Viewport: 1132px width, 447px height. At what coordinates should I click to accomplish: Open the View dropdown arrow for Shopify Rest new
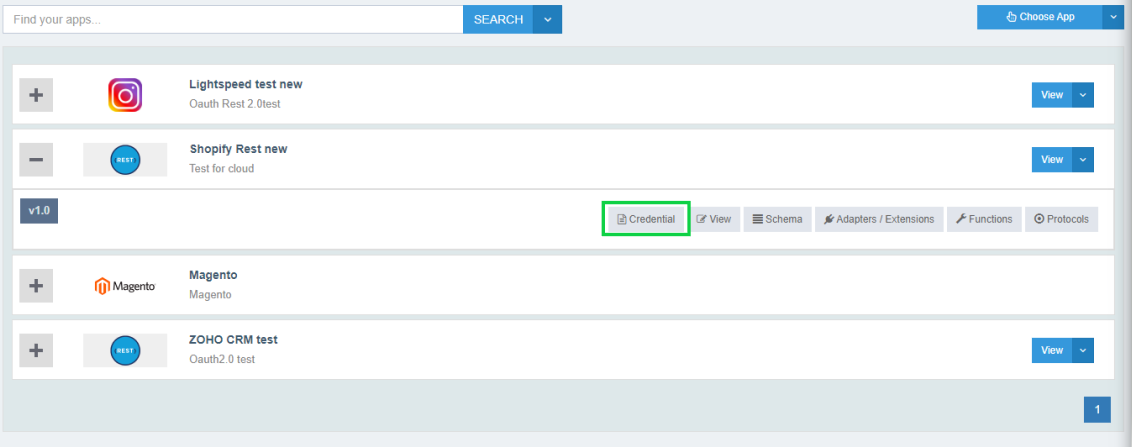(x=1083, y=160)
